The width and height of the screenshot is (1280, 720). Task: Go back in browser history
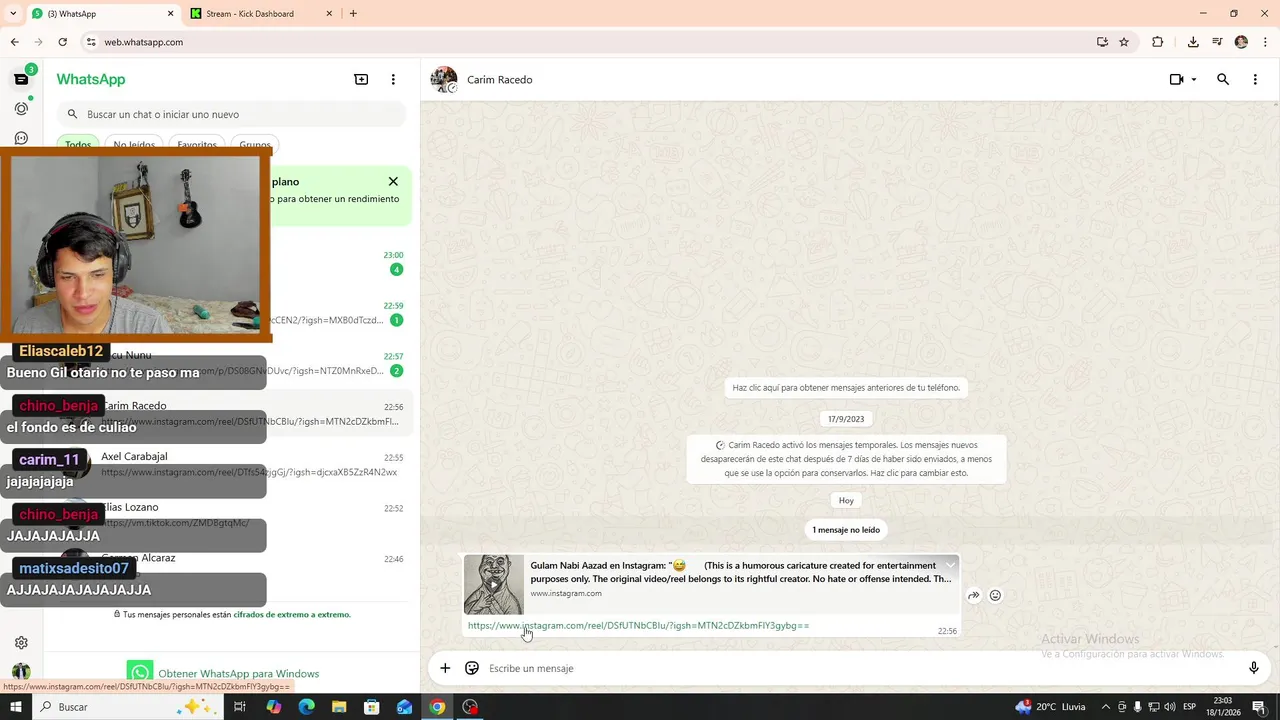(x=14, y=42)
